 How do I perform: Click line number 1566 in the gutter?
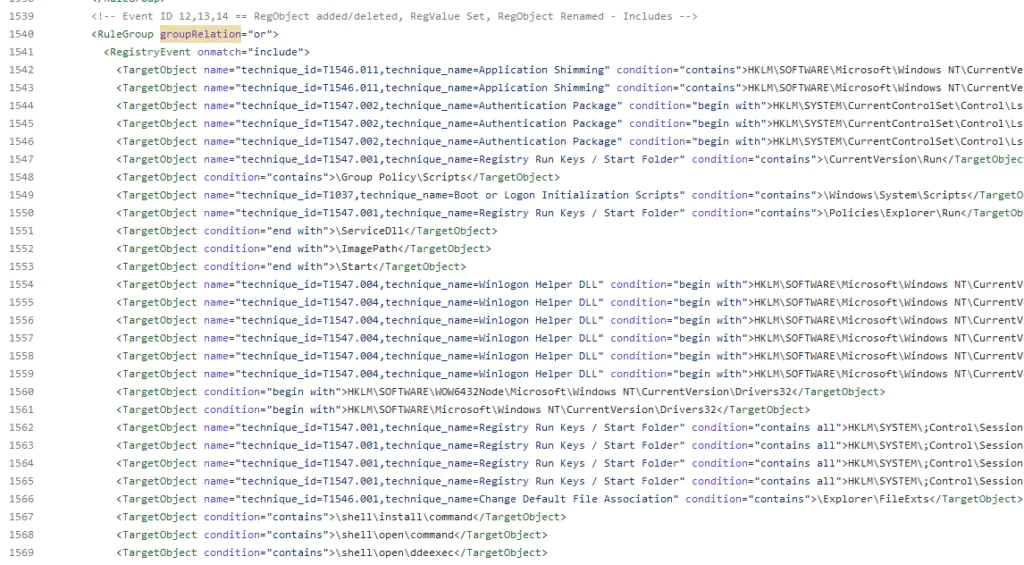click(19, 499)
